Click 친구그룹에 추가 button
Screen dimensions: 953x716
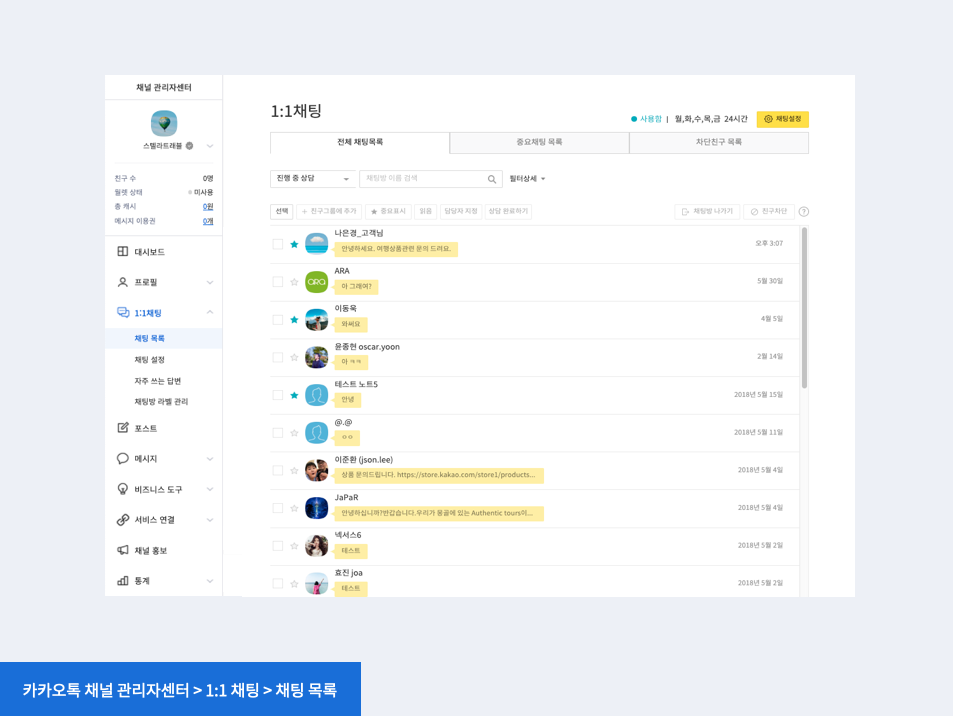tap(329, 212)
